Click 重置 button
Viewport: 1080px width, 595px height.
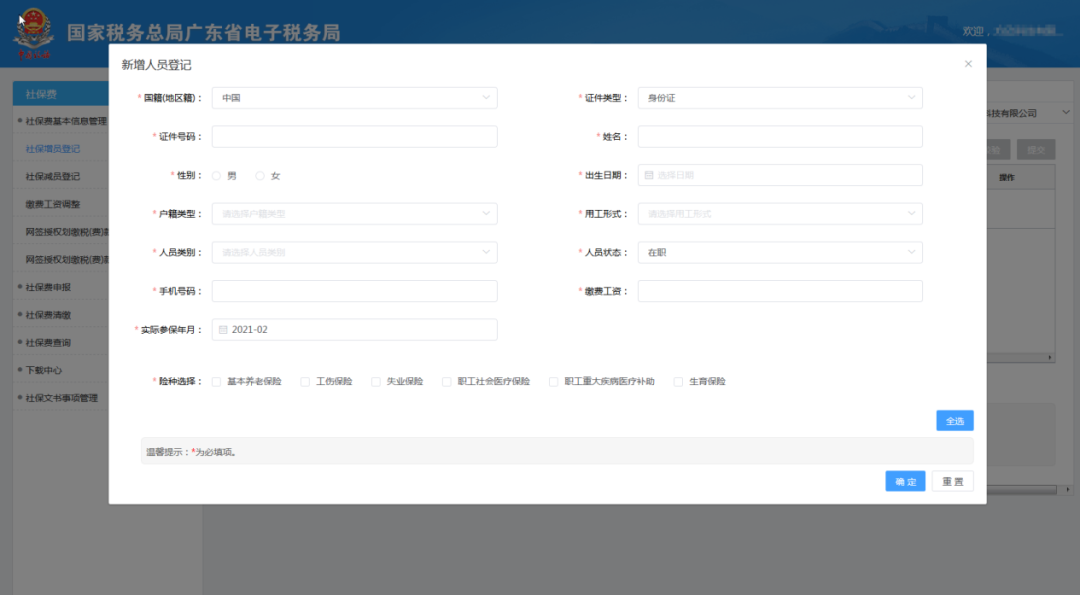click(953, 481)
